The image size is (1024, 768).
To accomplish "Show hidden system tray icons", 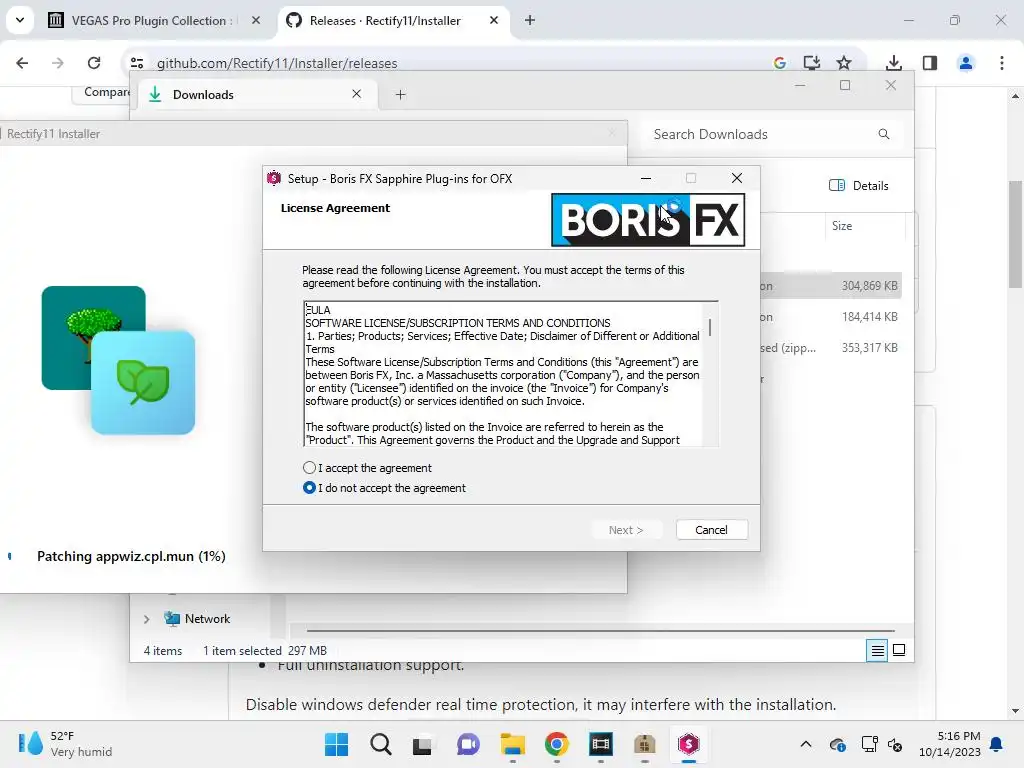I will coord(806,744).
